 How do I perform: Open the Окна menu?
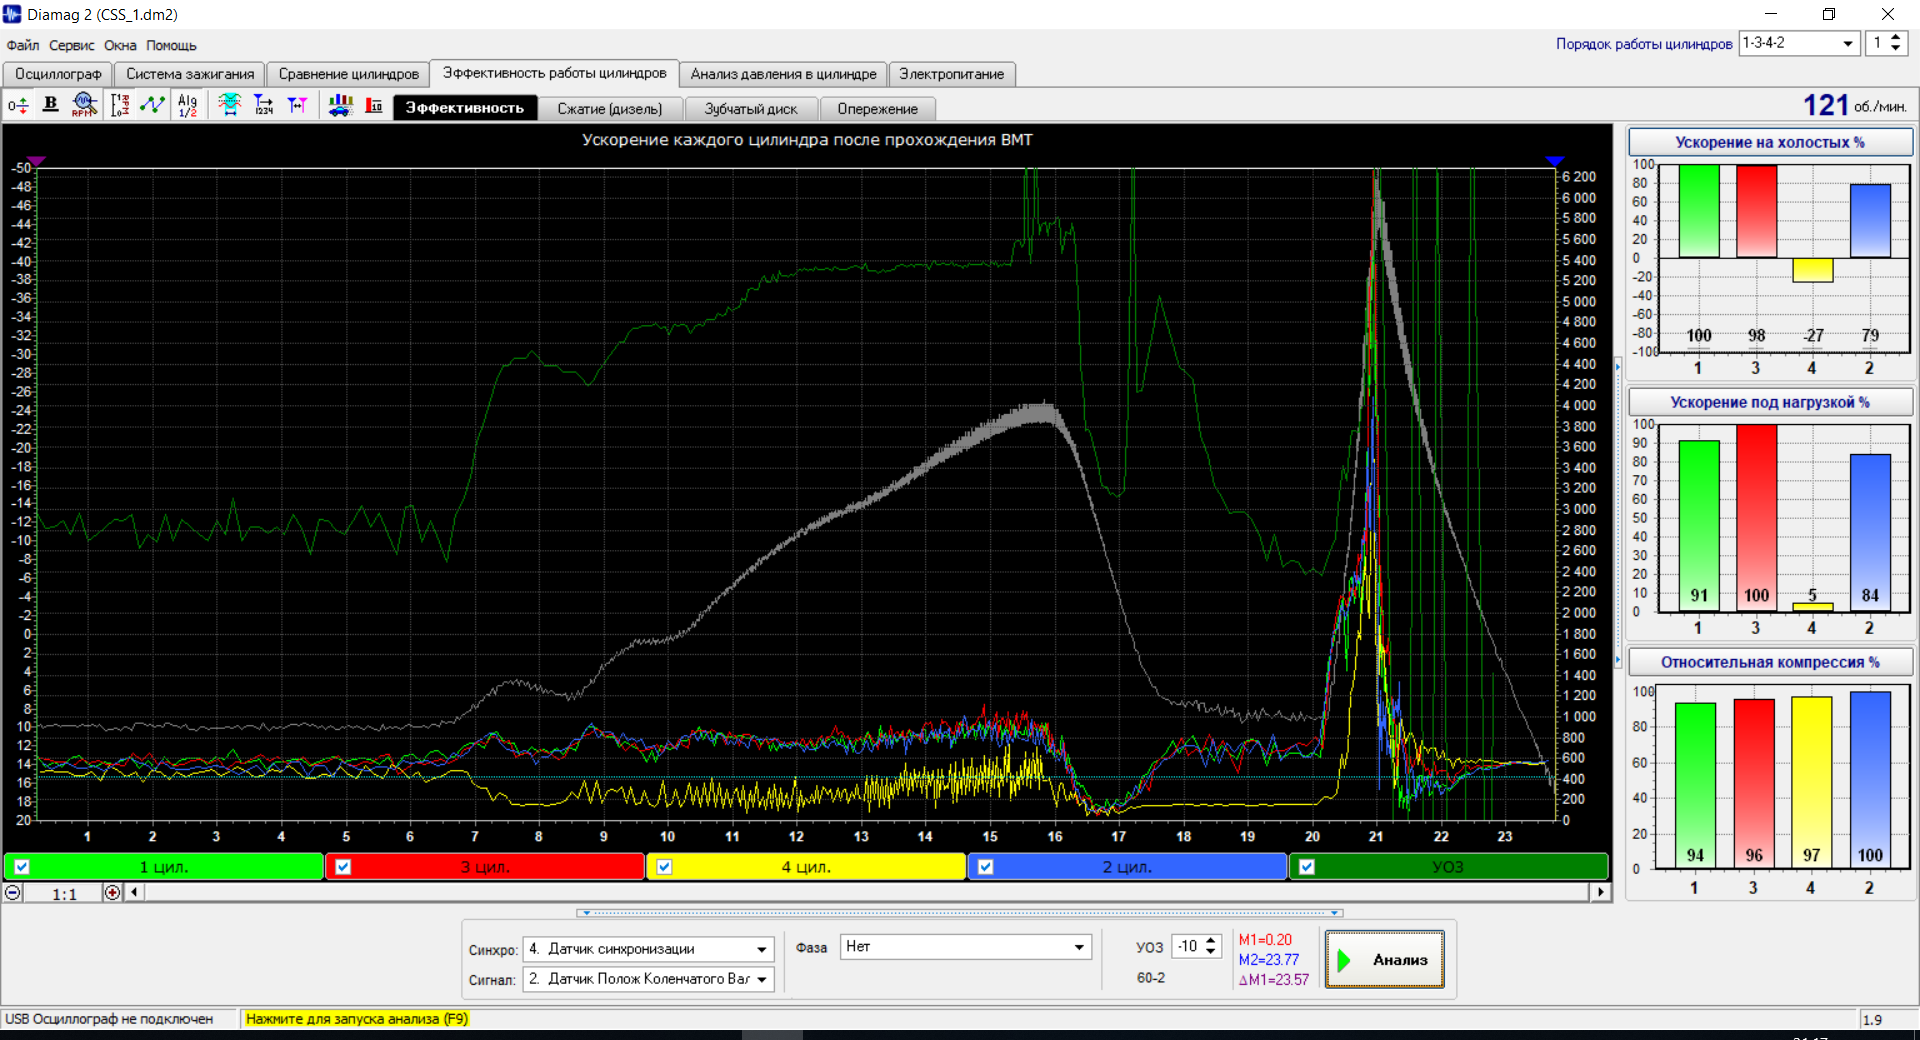(x=120, y=45)
